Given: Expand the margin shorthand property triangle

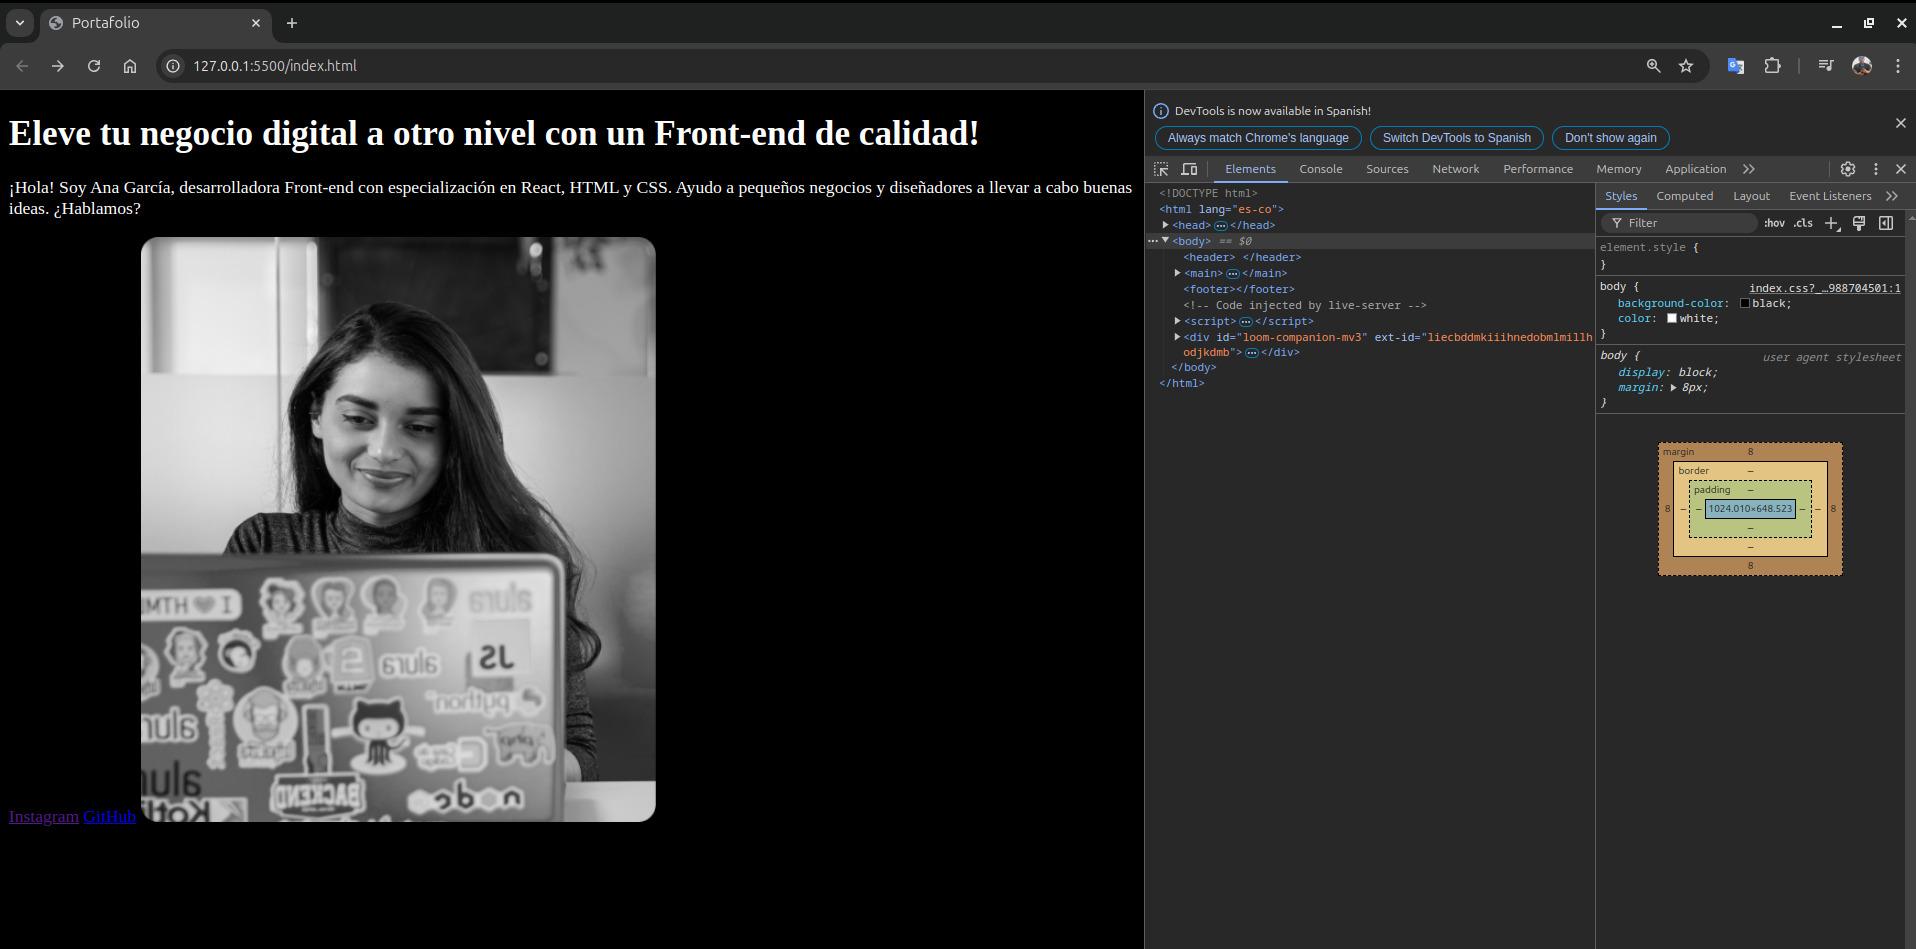Looking at the screenshot, I should (x=1673, y=387).
